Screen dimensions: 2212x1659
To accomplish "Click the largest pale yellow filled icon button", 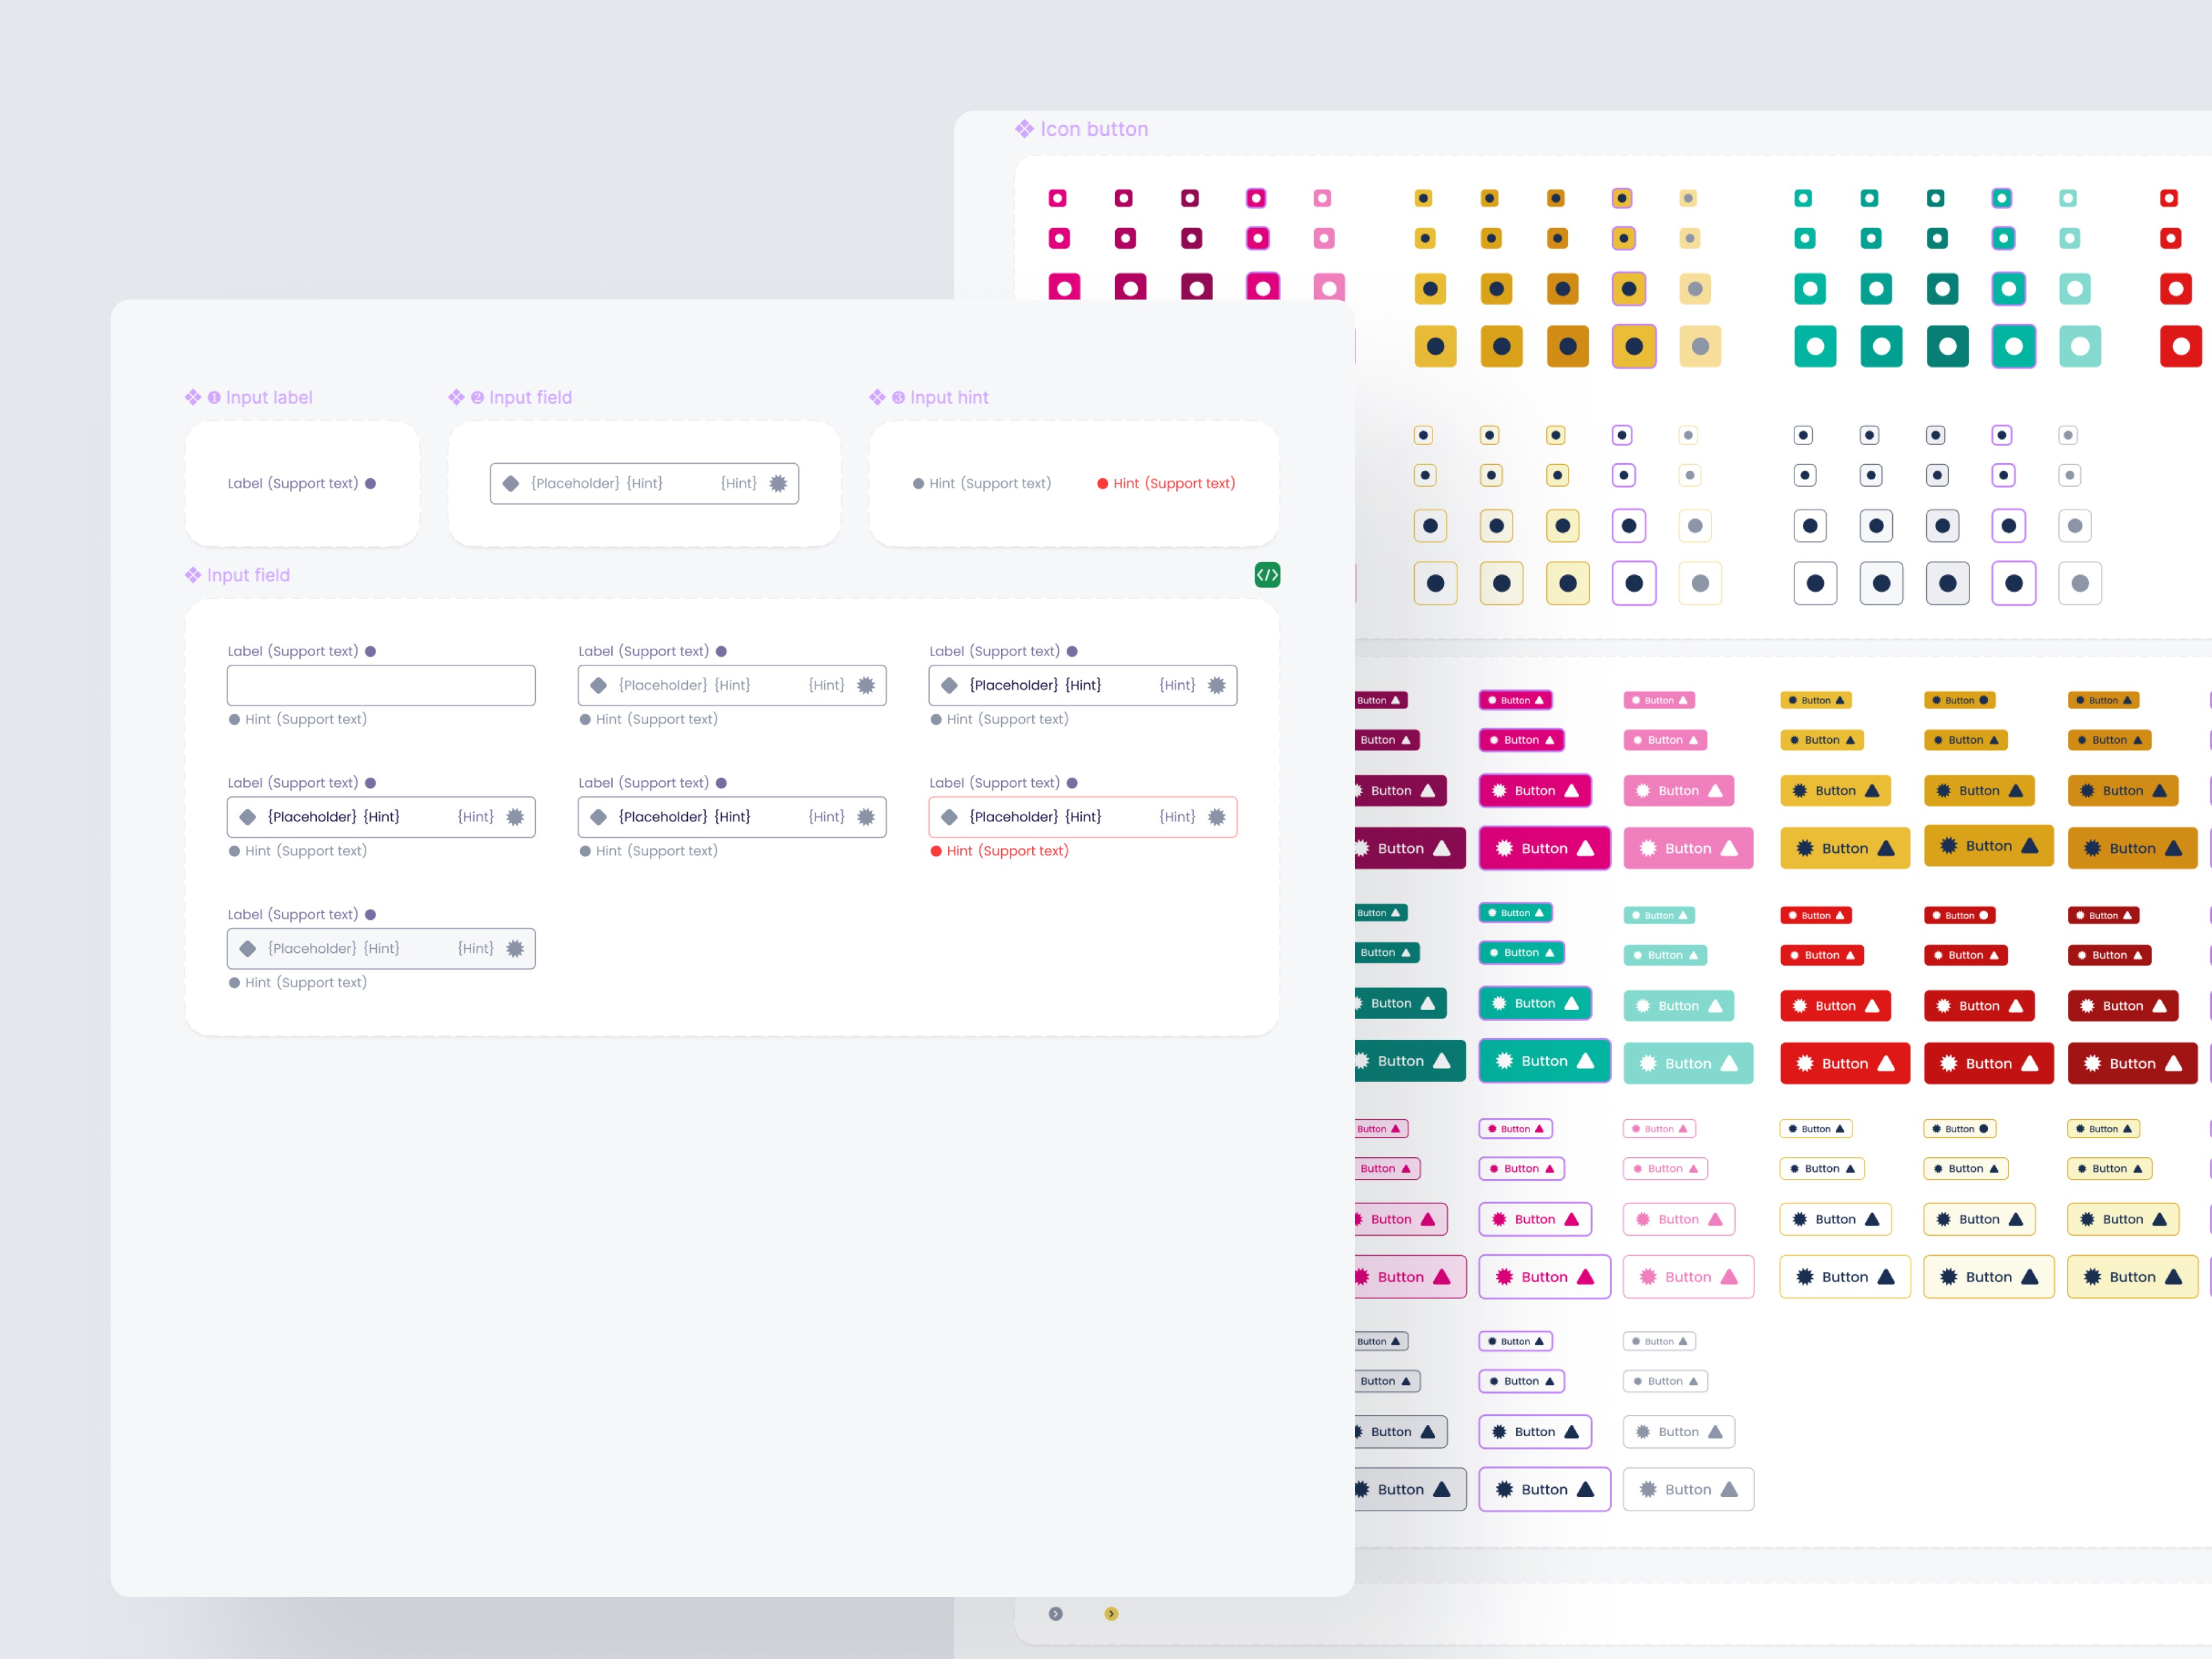I will pyautogui.click(x=1700, y=347).
